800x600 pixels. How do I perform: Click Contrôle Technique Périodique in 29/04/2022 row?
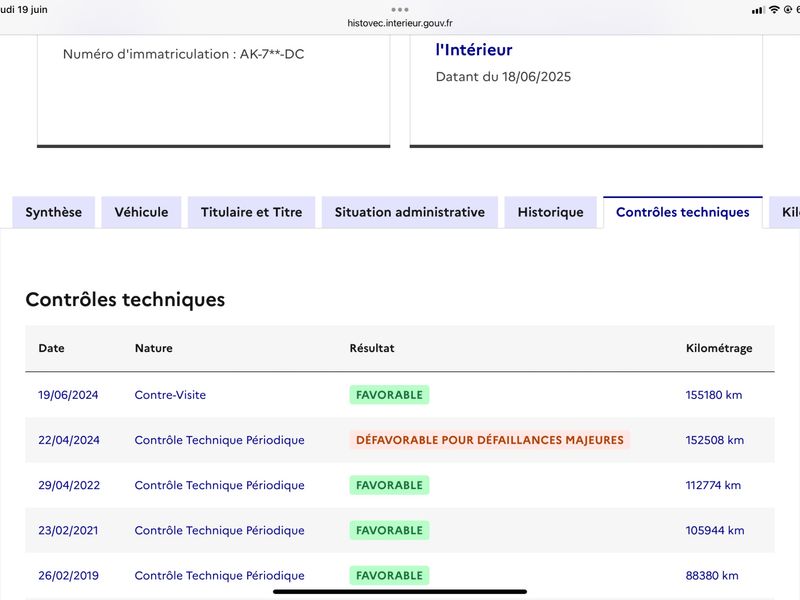pyautogui.click(x=219, y=485)
